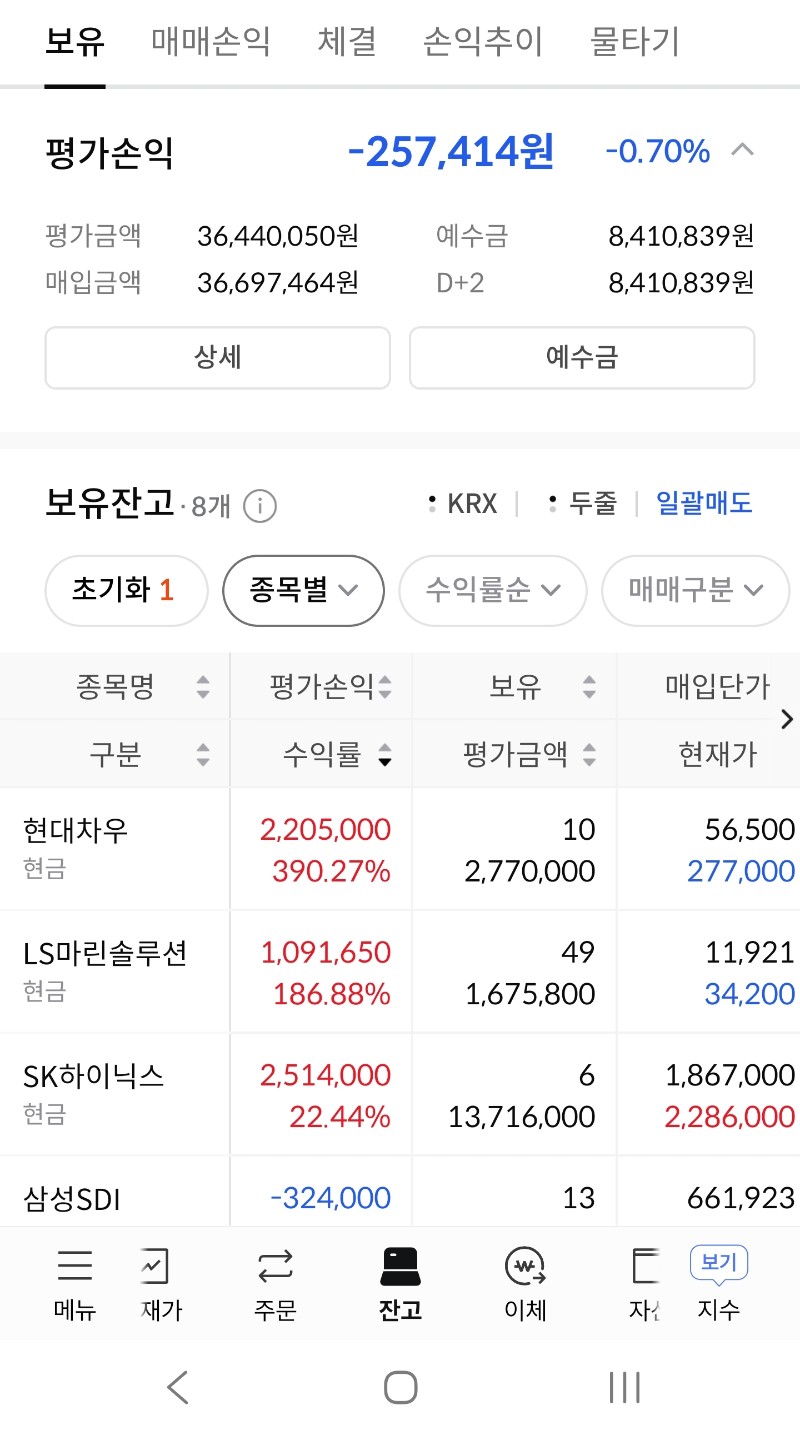Select the SK하이닉스 holding row
Viewport: 800px width, 1440px height.
tap(400, 1094)
